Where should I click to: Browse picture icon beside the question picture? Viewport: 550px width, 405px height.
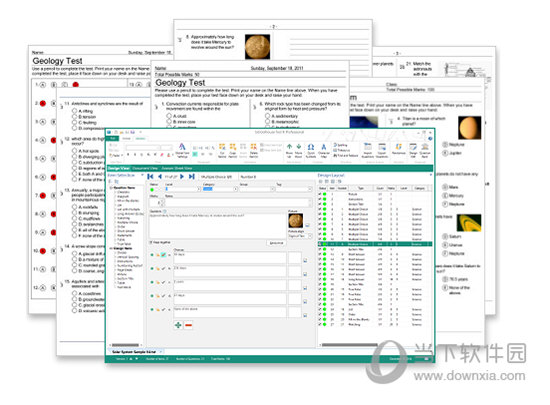[x=307, y=225]
